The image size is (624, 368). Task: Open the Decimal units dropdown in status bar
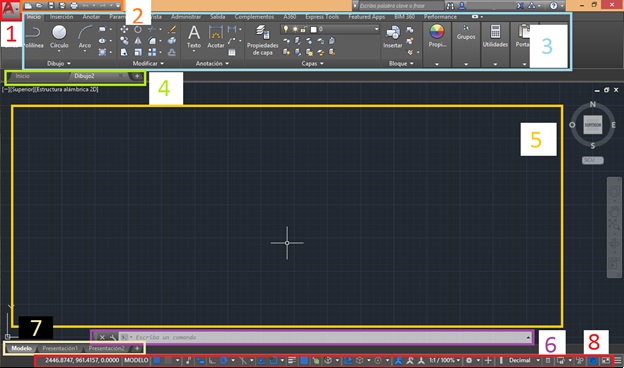click(x=538, y=360)
